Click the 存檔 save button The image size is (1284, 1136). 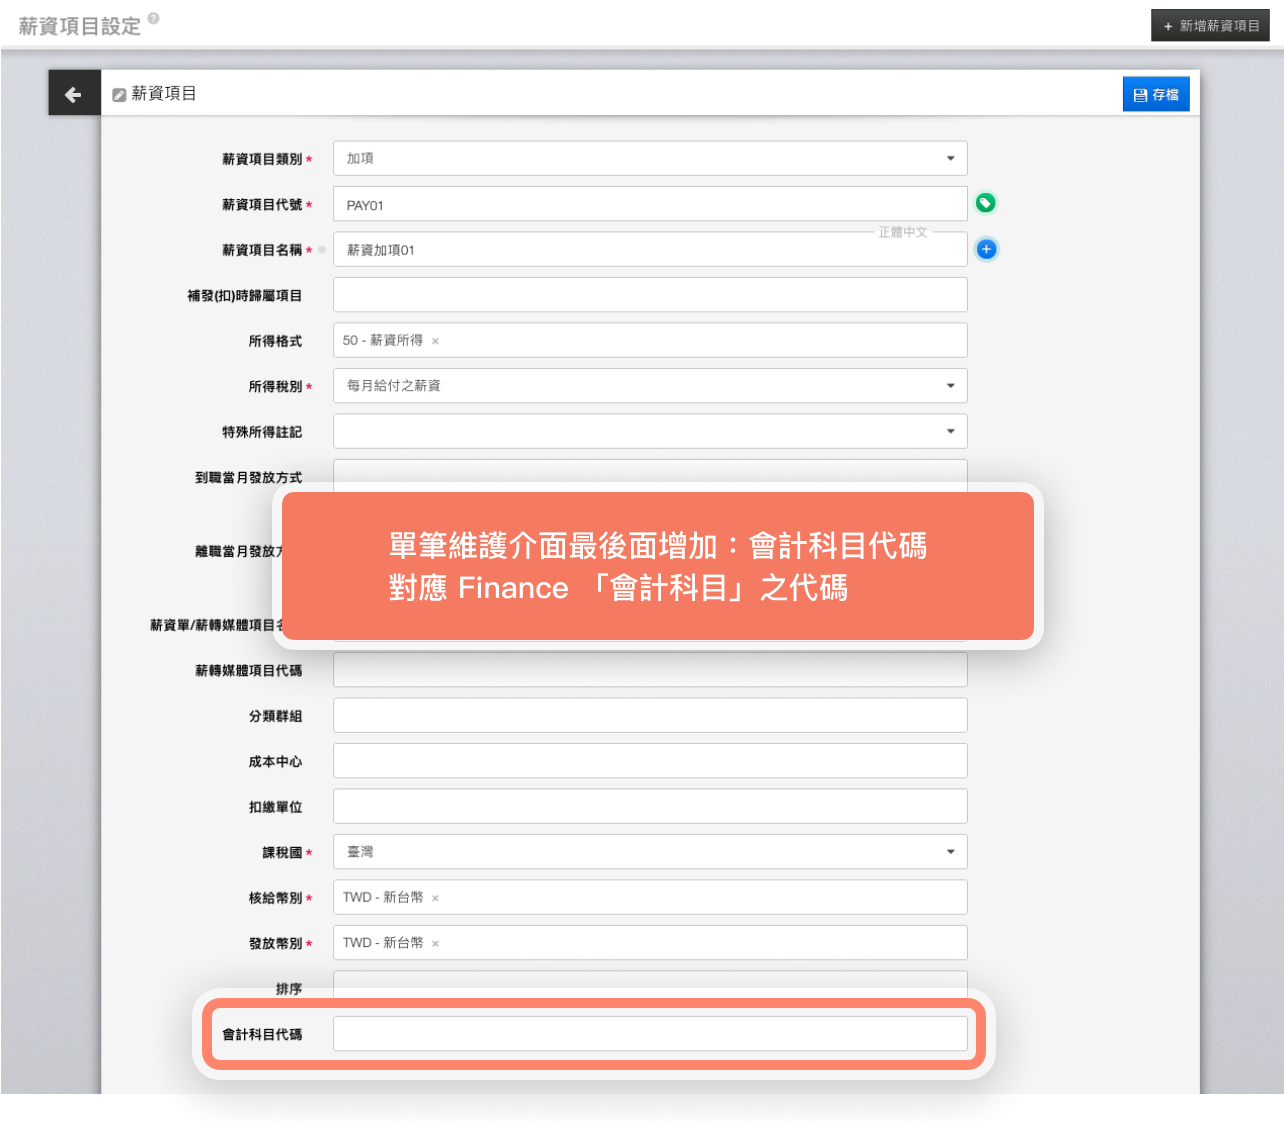(x=1155, y=94)
